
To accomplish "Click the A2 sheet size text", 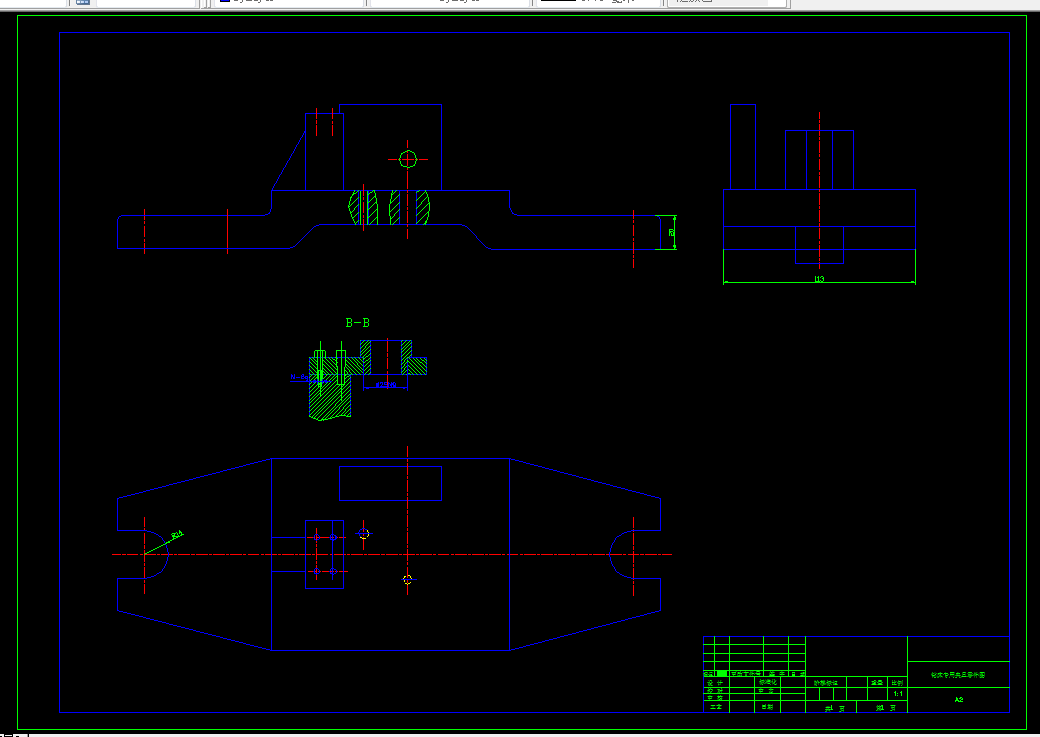I will click(958, 700).
